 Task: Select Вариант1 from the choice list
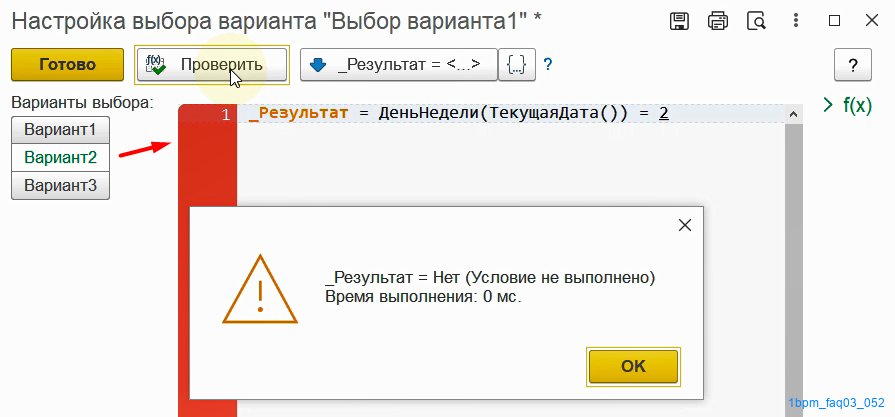[x=61, y=129]
